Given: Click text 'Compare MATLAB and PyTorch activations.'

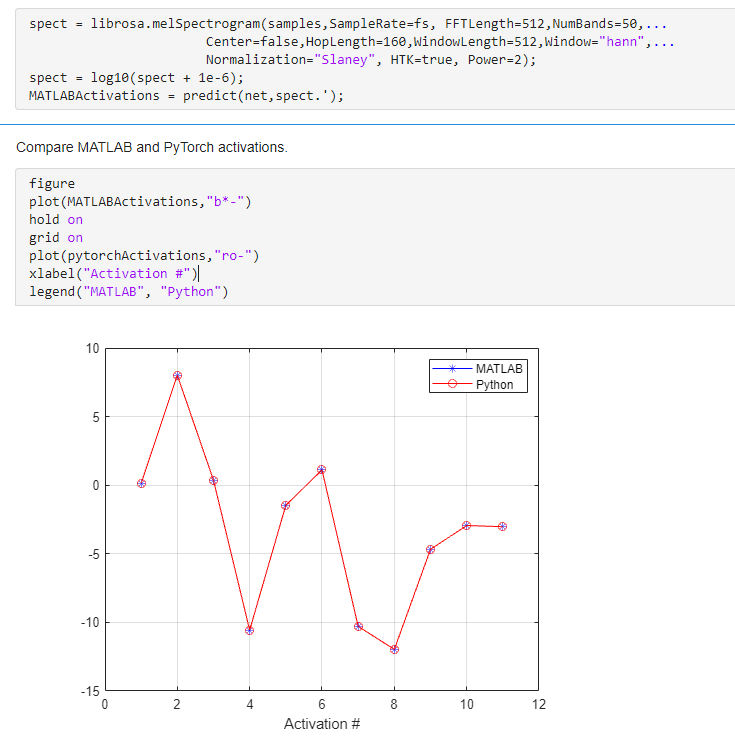Looking at the screenshot, I should pyautogui.click(x=152, y=147).
